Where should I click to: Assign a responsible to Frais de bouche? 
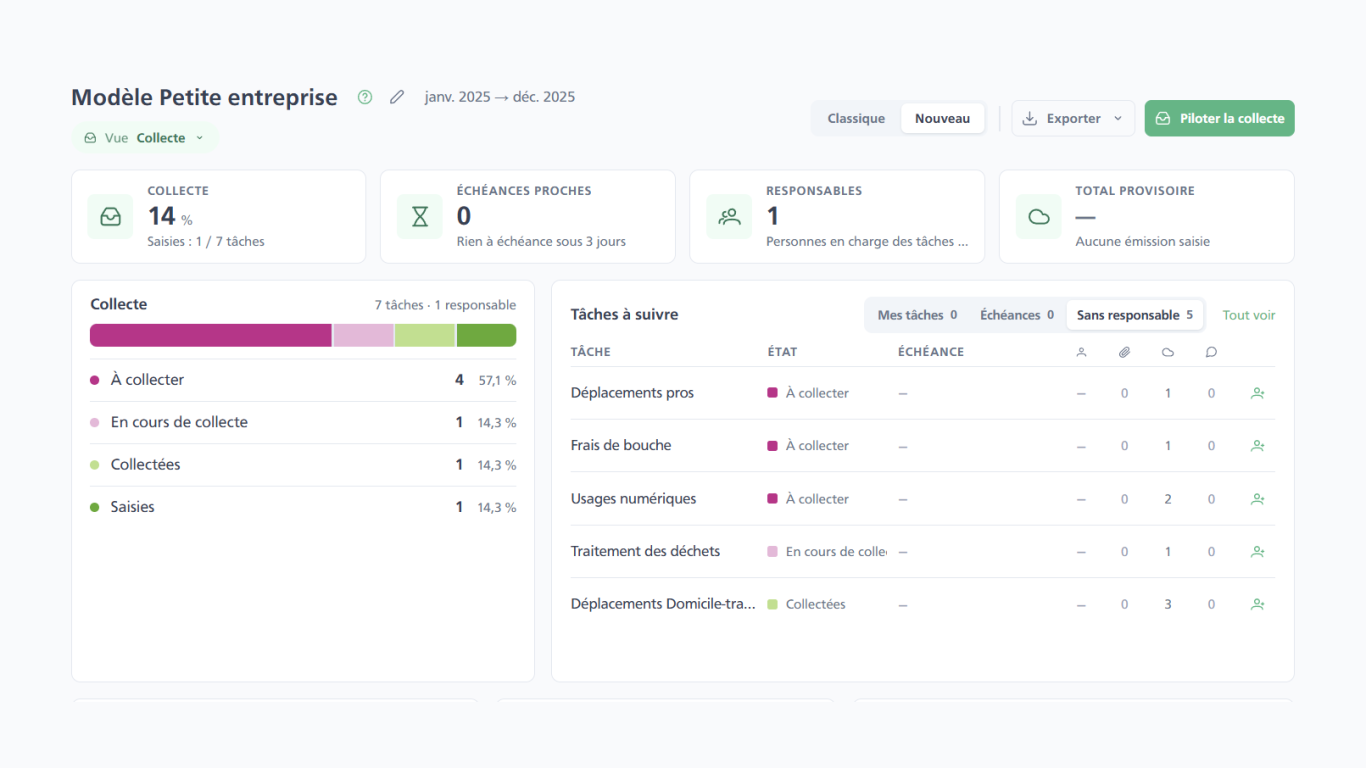(1258, 446)
